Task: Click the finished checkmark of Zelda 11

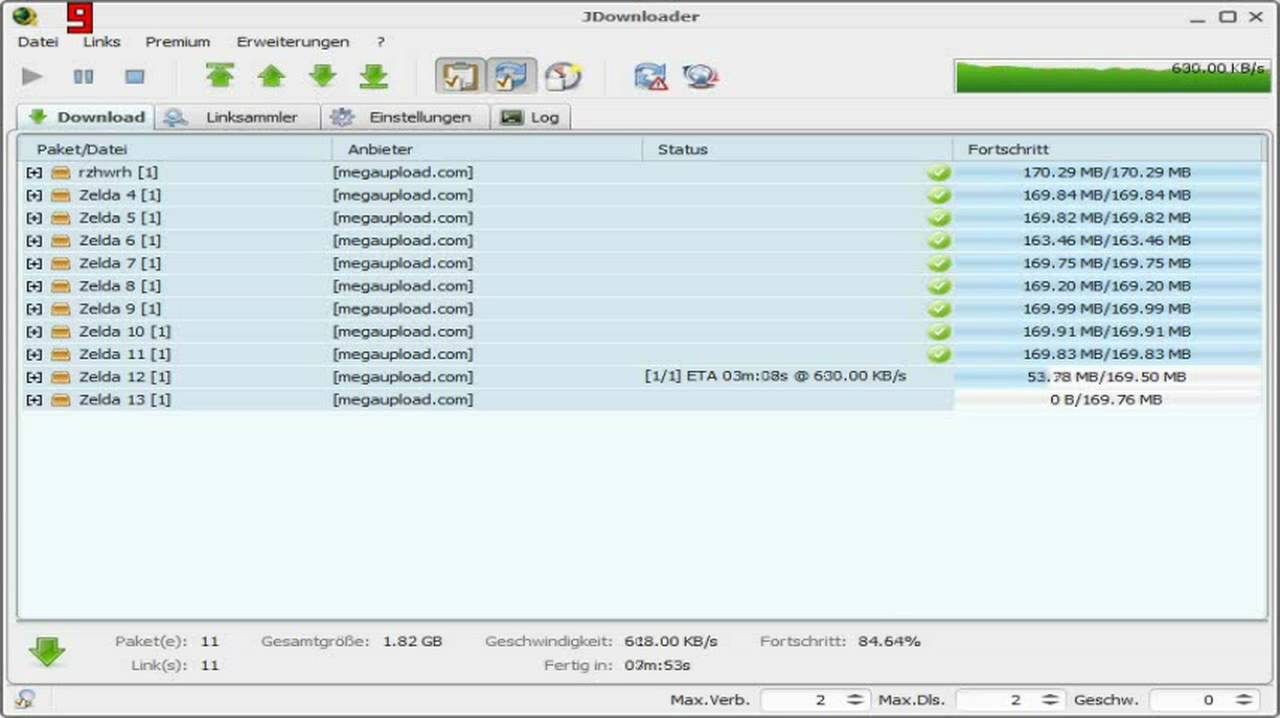Action: click(x=939, y=354)
